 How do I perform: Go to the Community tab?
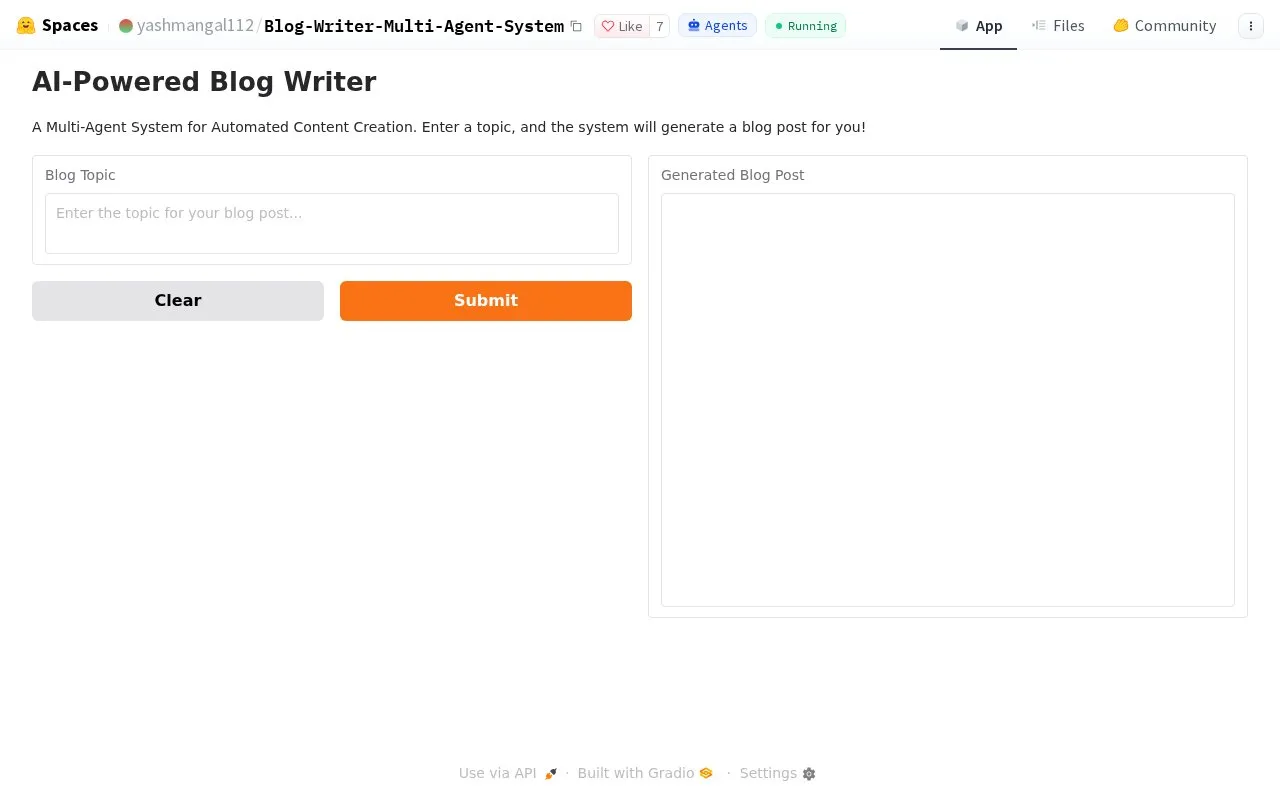click(x=1164, y=26)
